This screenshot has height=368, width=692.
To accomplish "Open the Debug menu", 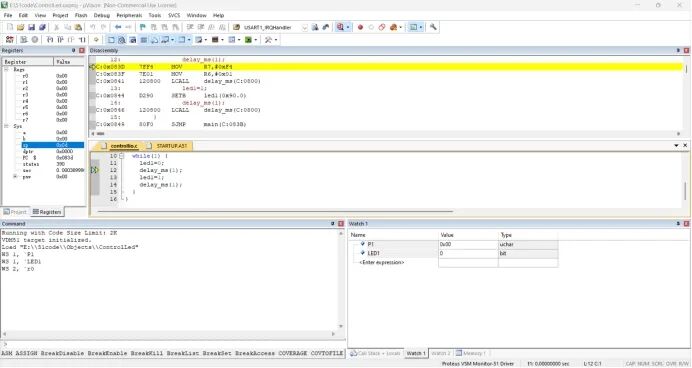I will [102, 15].
